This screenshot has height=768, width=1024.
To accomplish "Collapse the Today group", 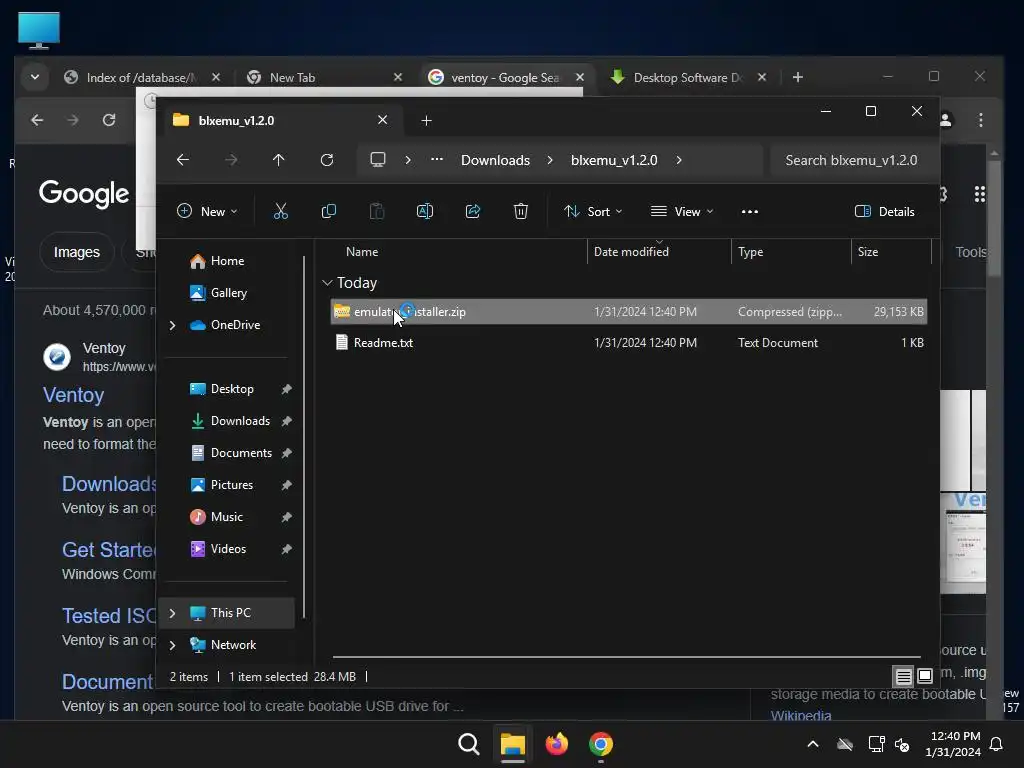I will (327, 283).
